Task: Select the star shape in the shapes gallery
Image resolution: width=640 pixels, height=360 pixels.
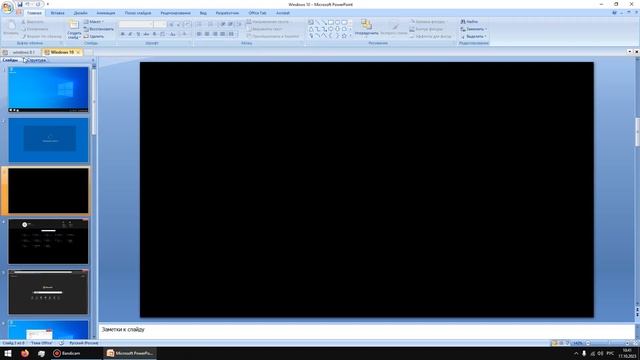Action: [x=344, y=36]
